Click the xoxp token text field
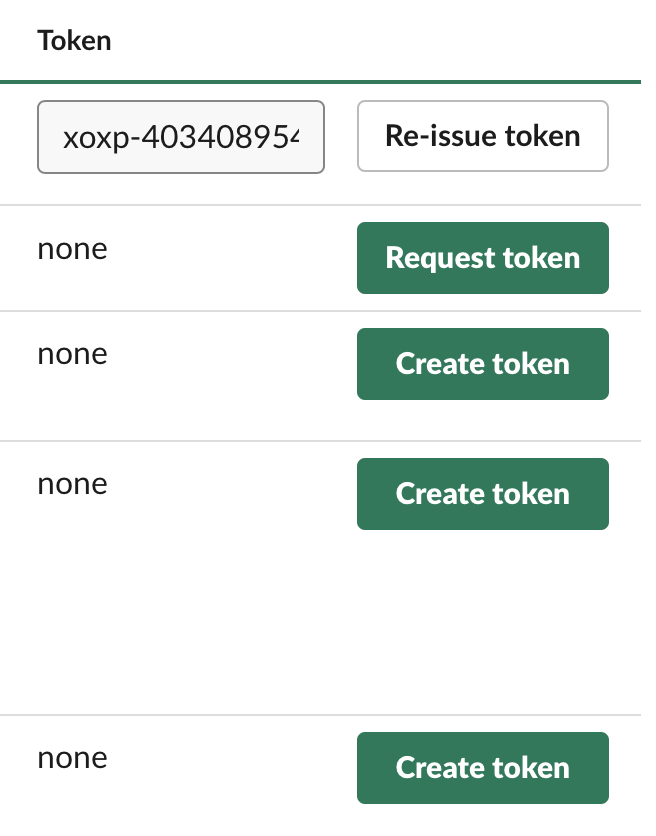 (x=181, y=137)
